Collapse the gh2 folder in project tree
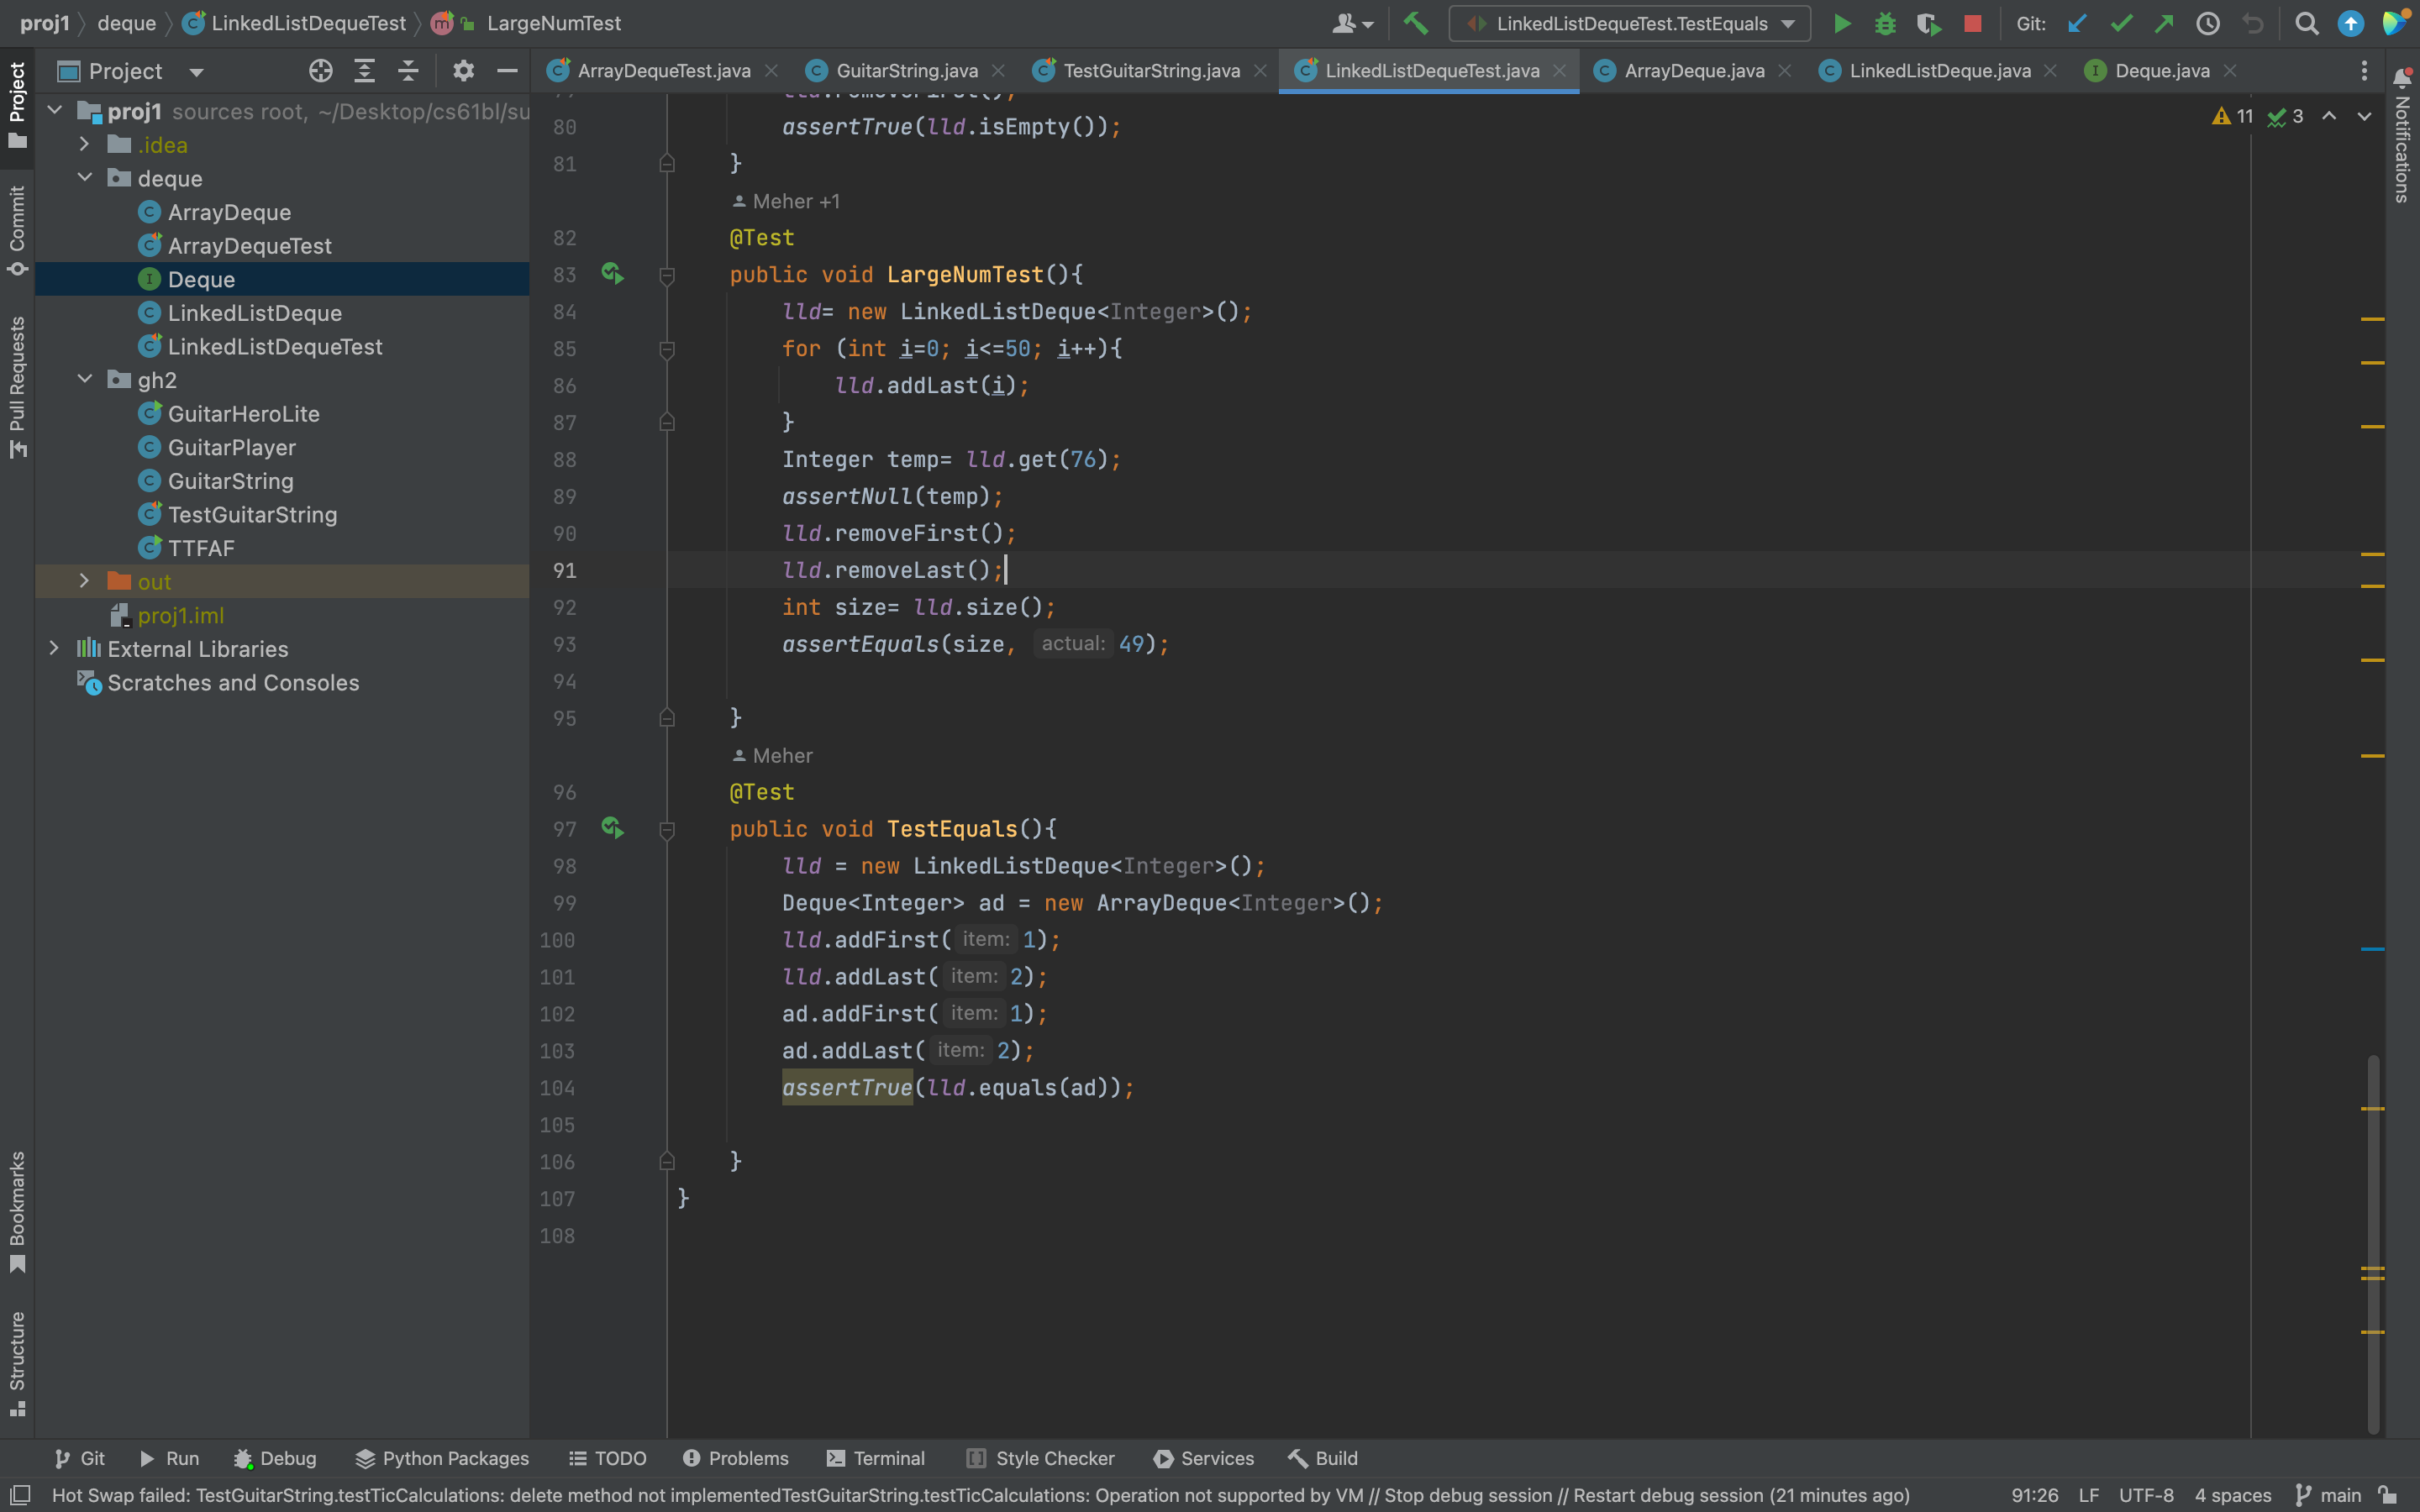2420x1512 pixels. tap(85, 379)
